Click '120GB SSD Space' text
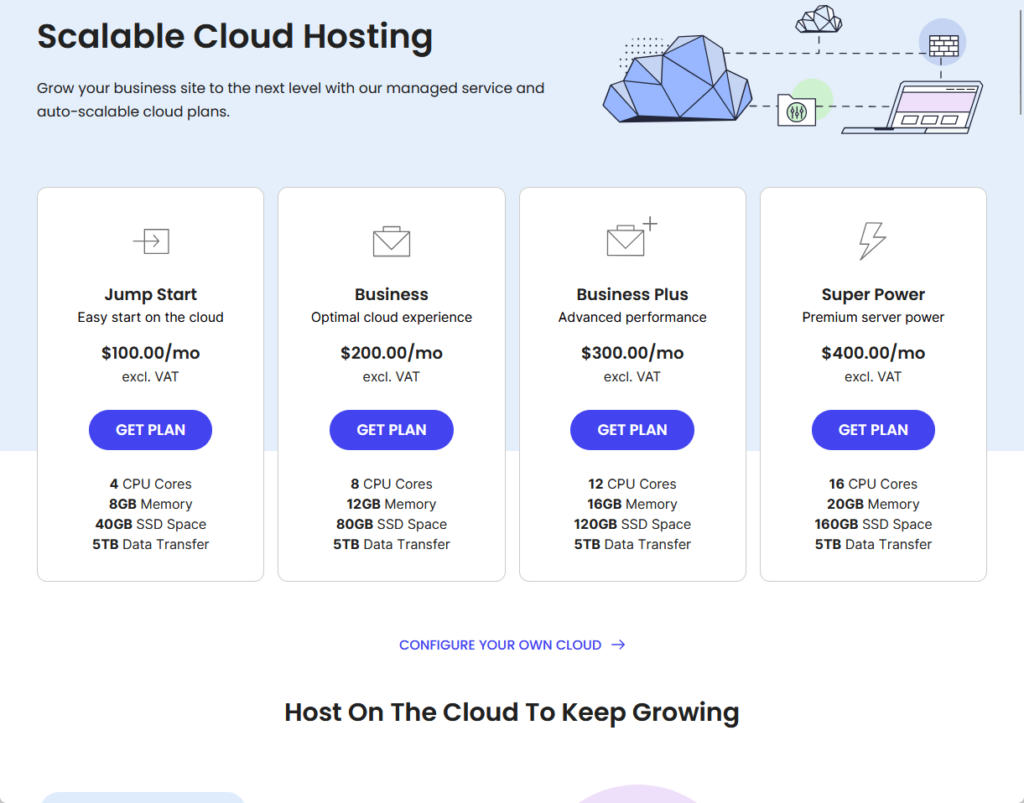This screenshot has height=803, width=1024. coord(632,524)
